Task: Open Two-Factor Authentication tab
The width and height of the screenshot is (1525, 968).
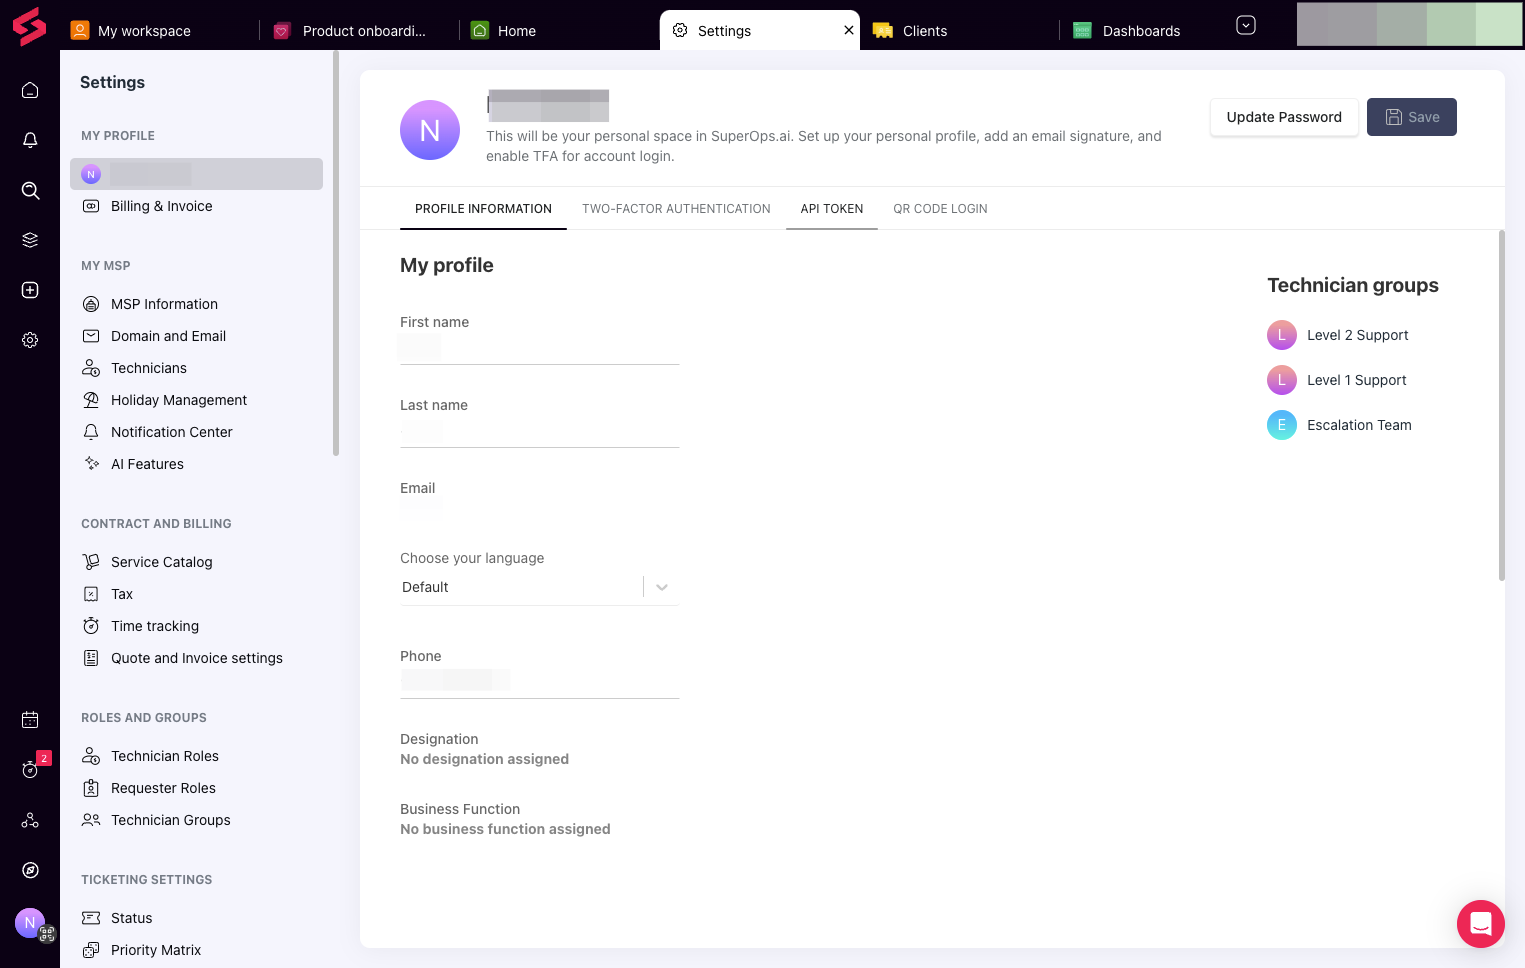Action: coord(676,209)
